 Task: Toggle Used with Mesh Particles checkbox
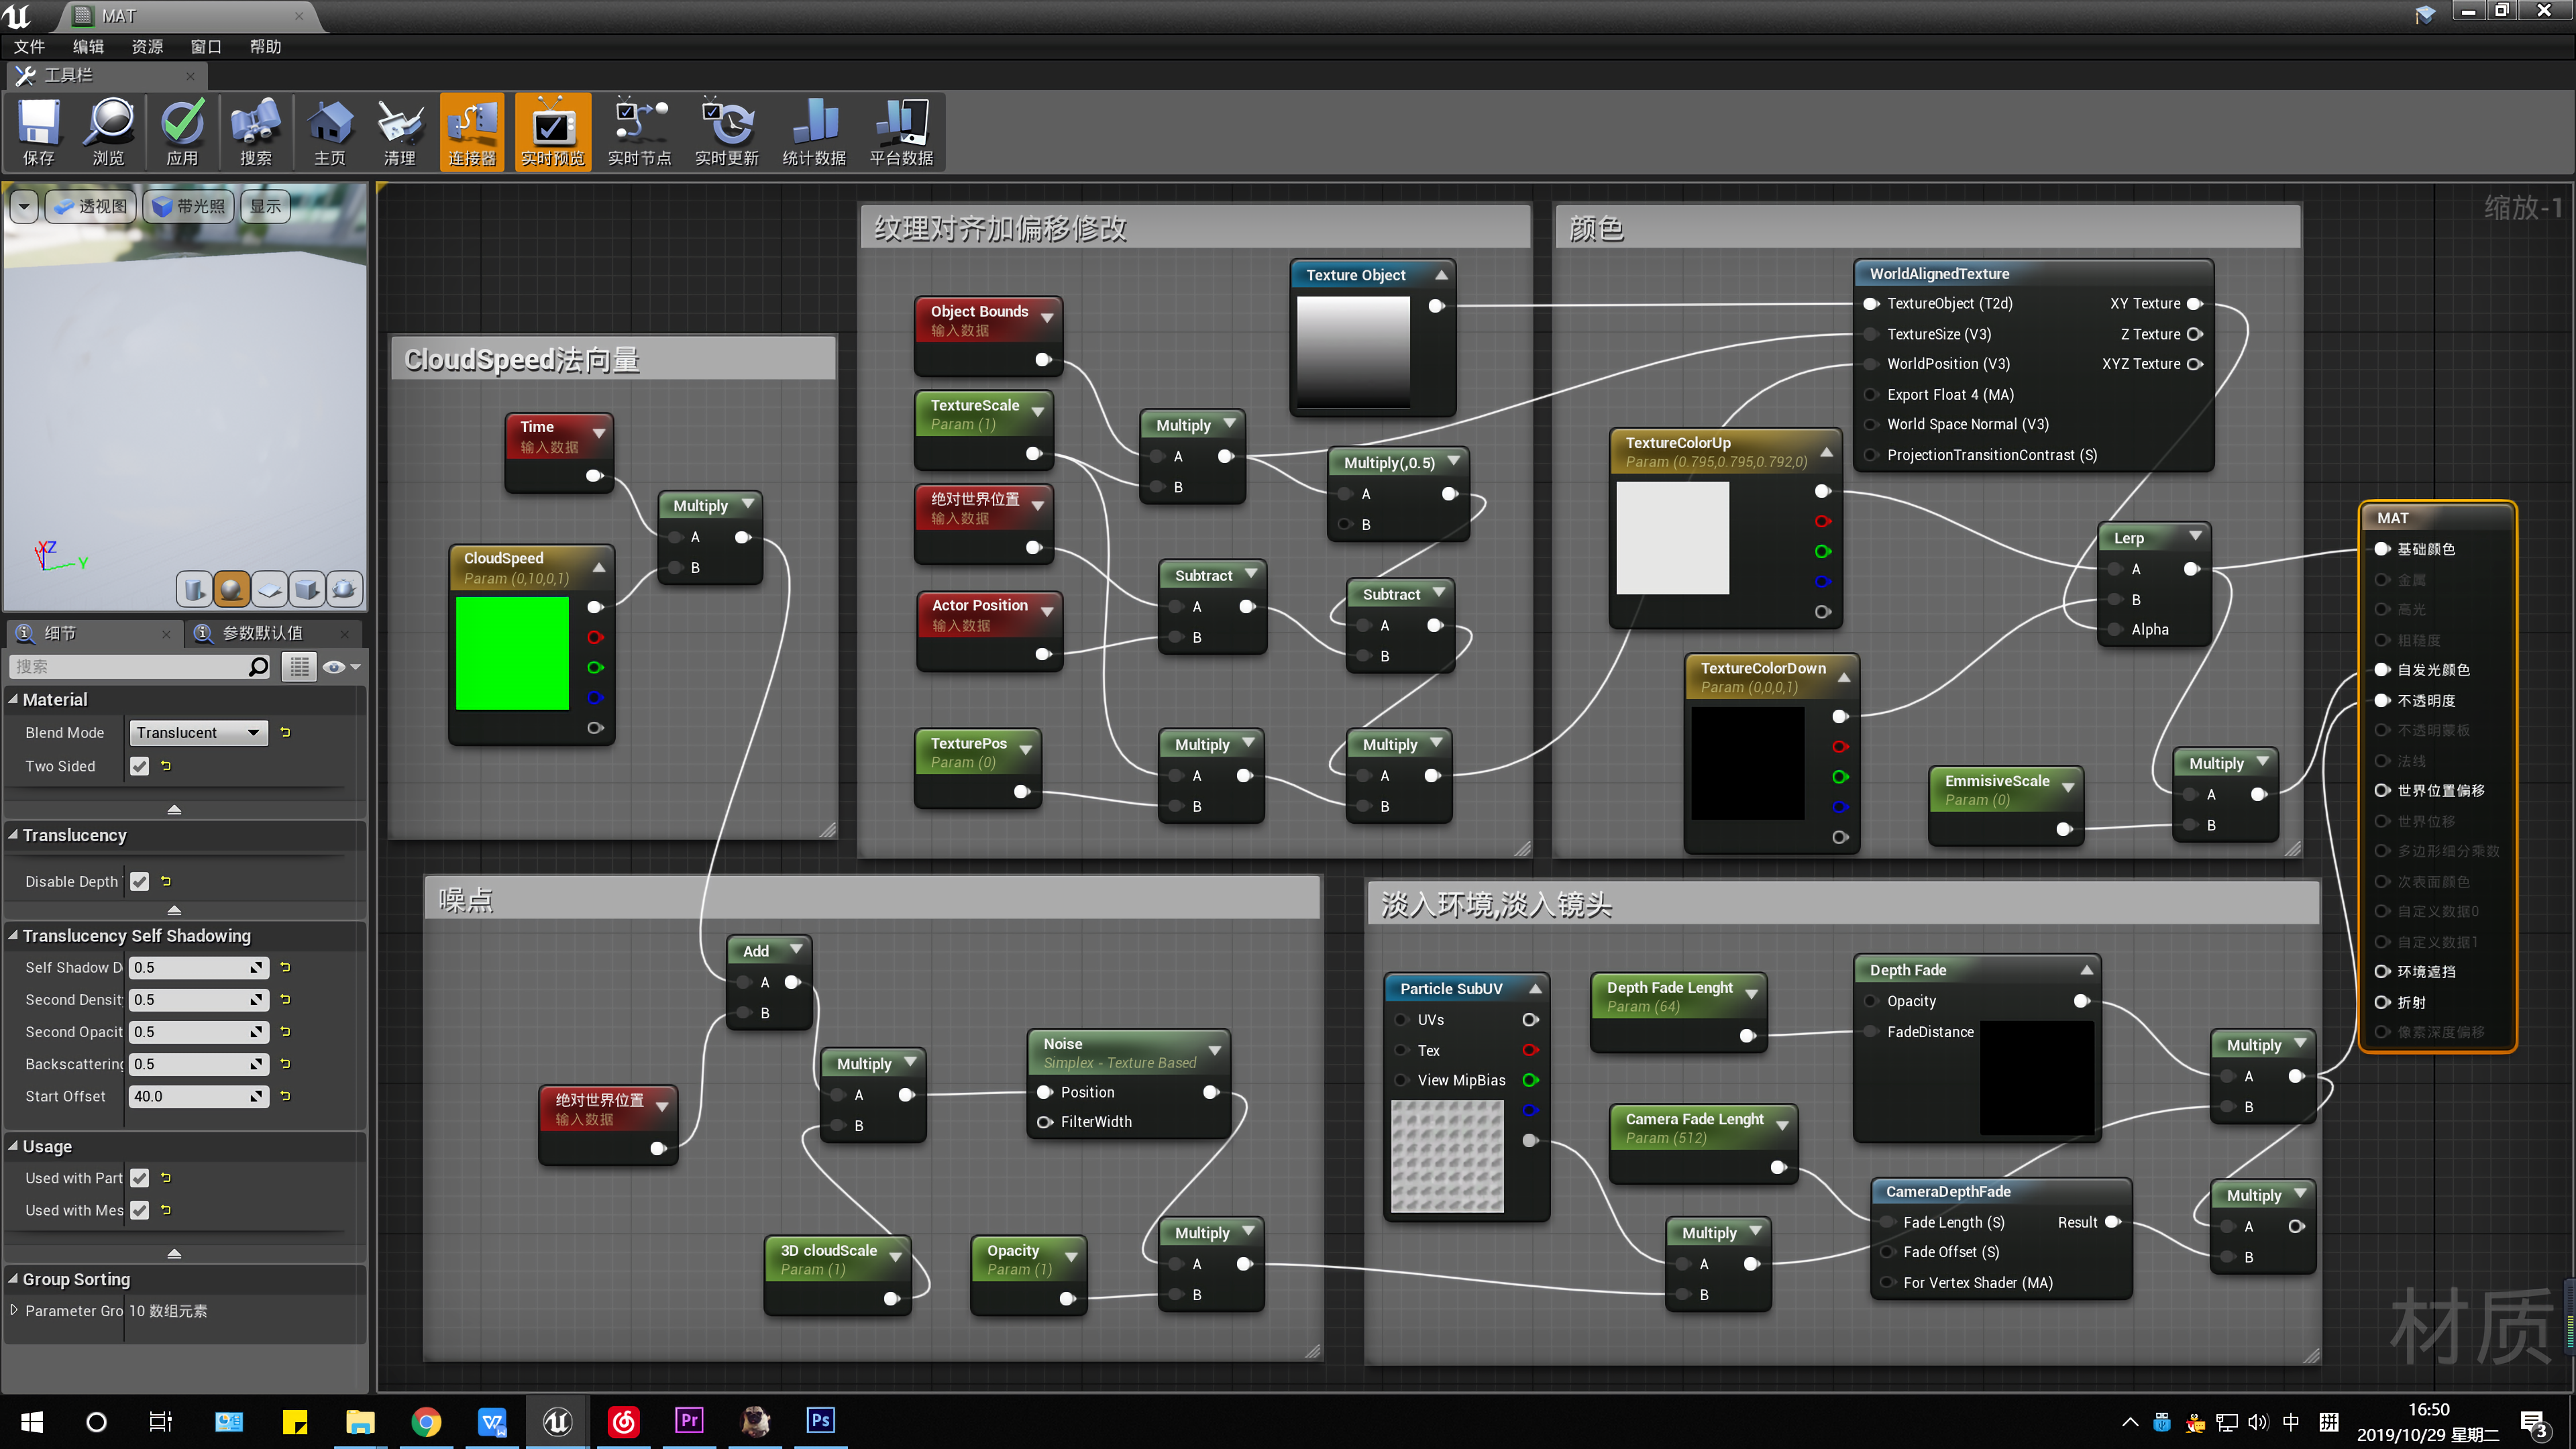140,1210
